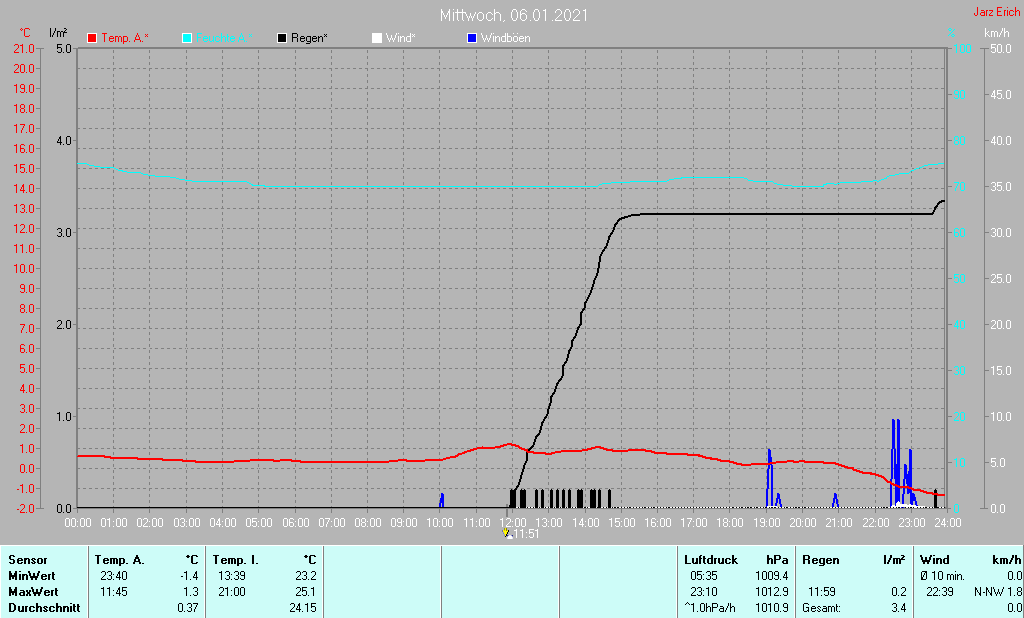Viewport: 1024px width, 618px height.
Task: Click the '24.15' indoor average temperature
Action: tap(303, 608)
